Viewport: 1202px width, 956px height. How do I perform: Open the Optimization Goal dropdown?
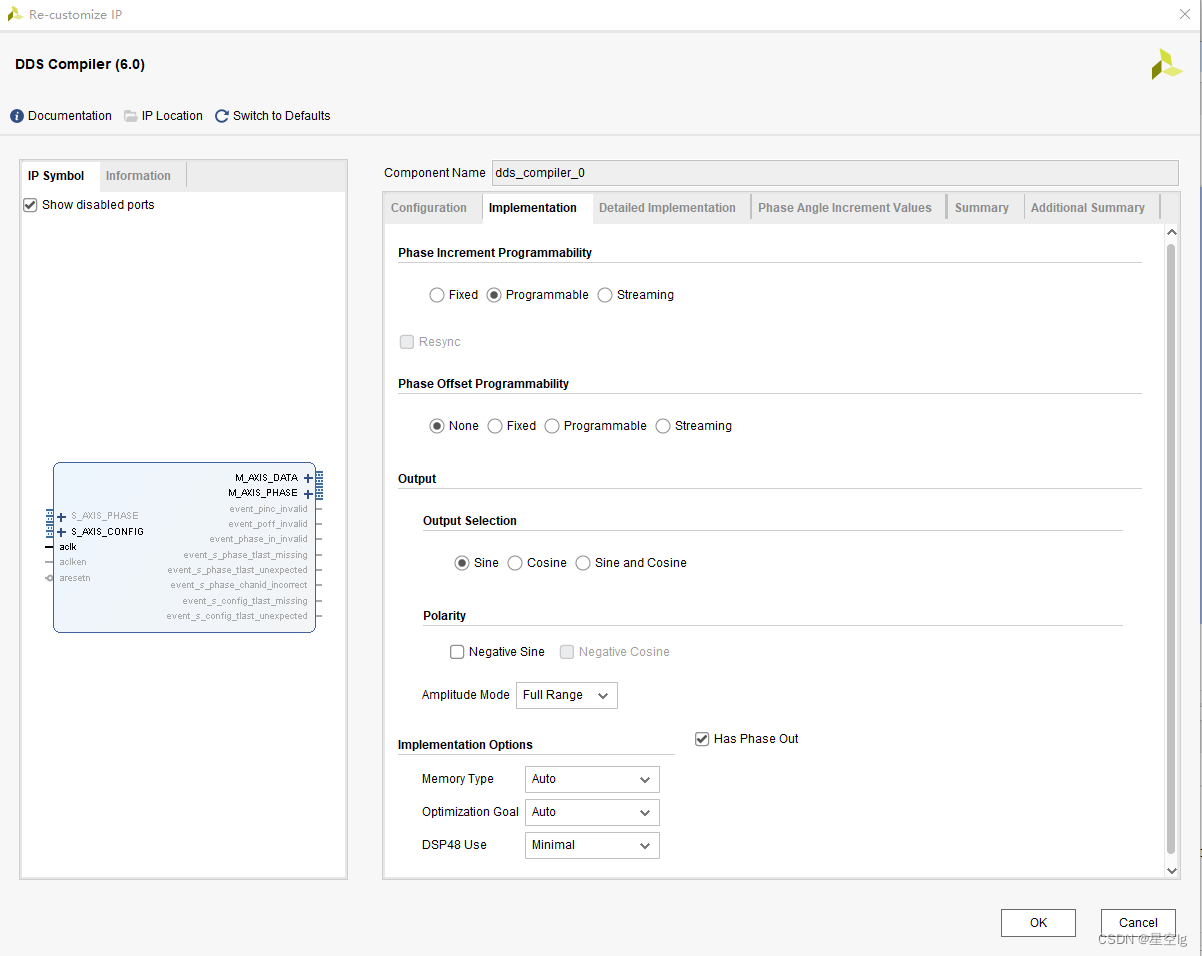click(x=592, y=812)
